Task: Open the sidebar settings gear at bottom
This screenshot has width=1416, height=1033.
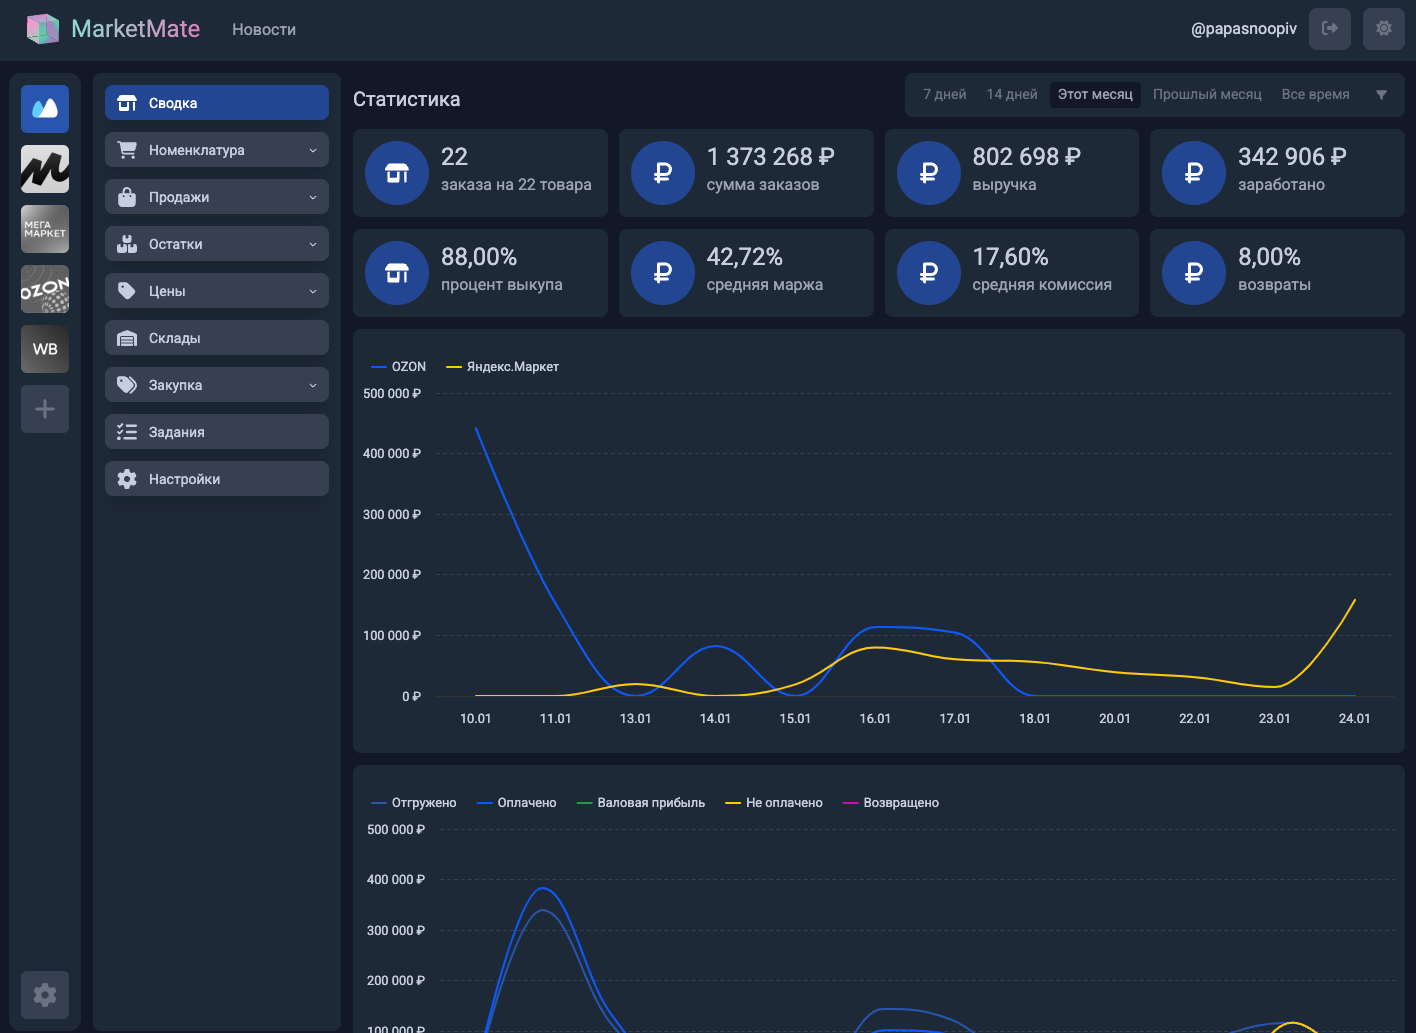Action: (45, 995)
